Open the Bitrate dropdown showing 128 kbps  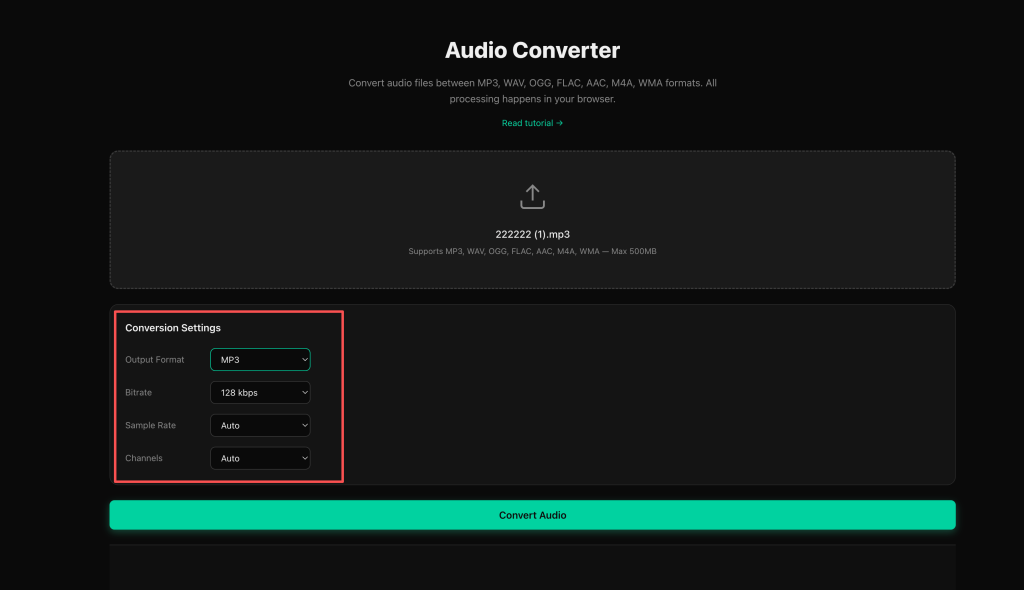pos(260,393)
